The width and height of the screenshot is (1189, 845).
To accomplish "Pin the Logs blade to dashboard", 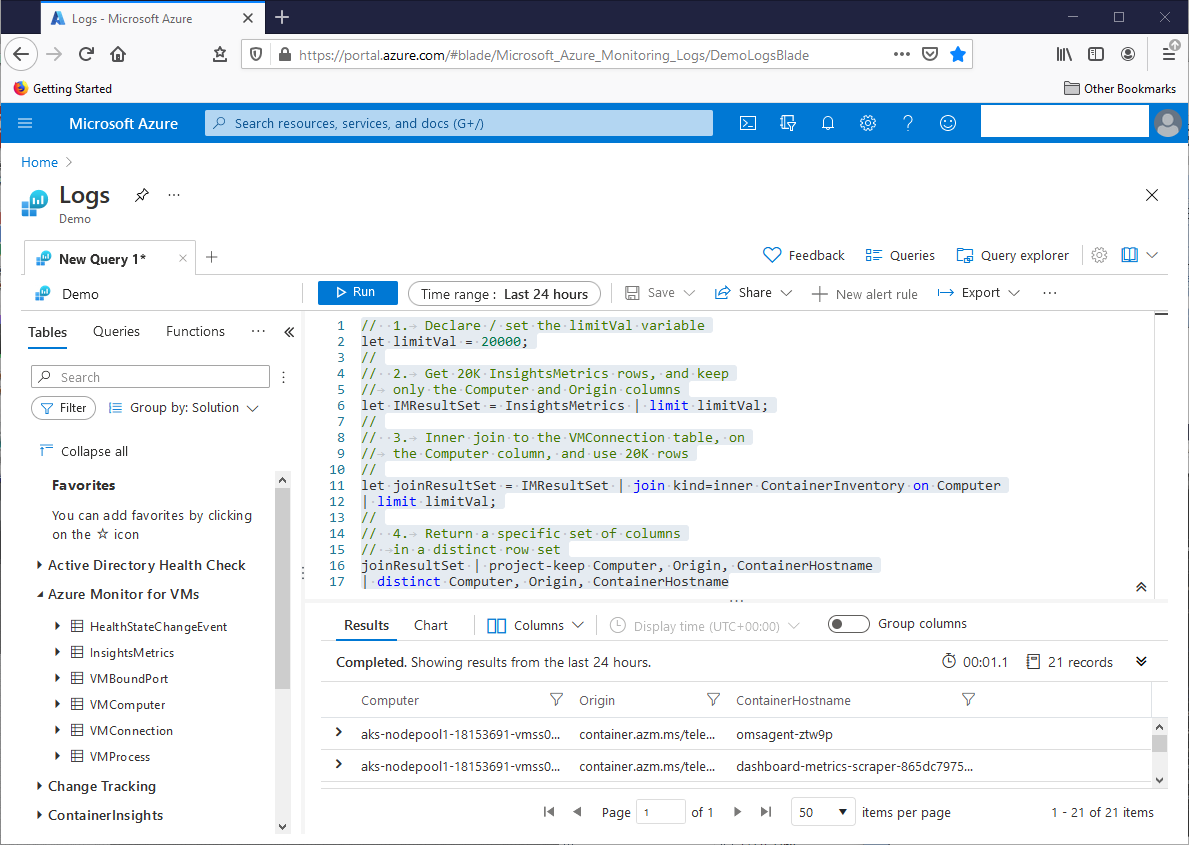I will [142, 195].
